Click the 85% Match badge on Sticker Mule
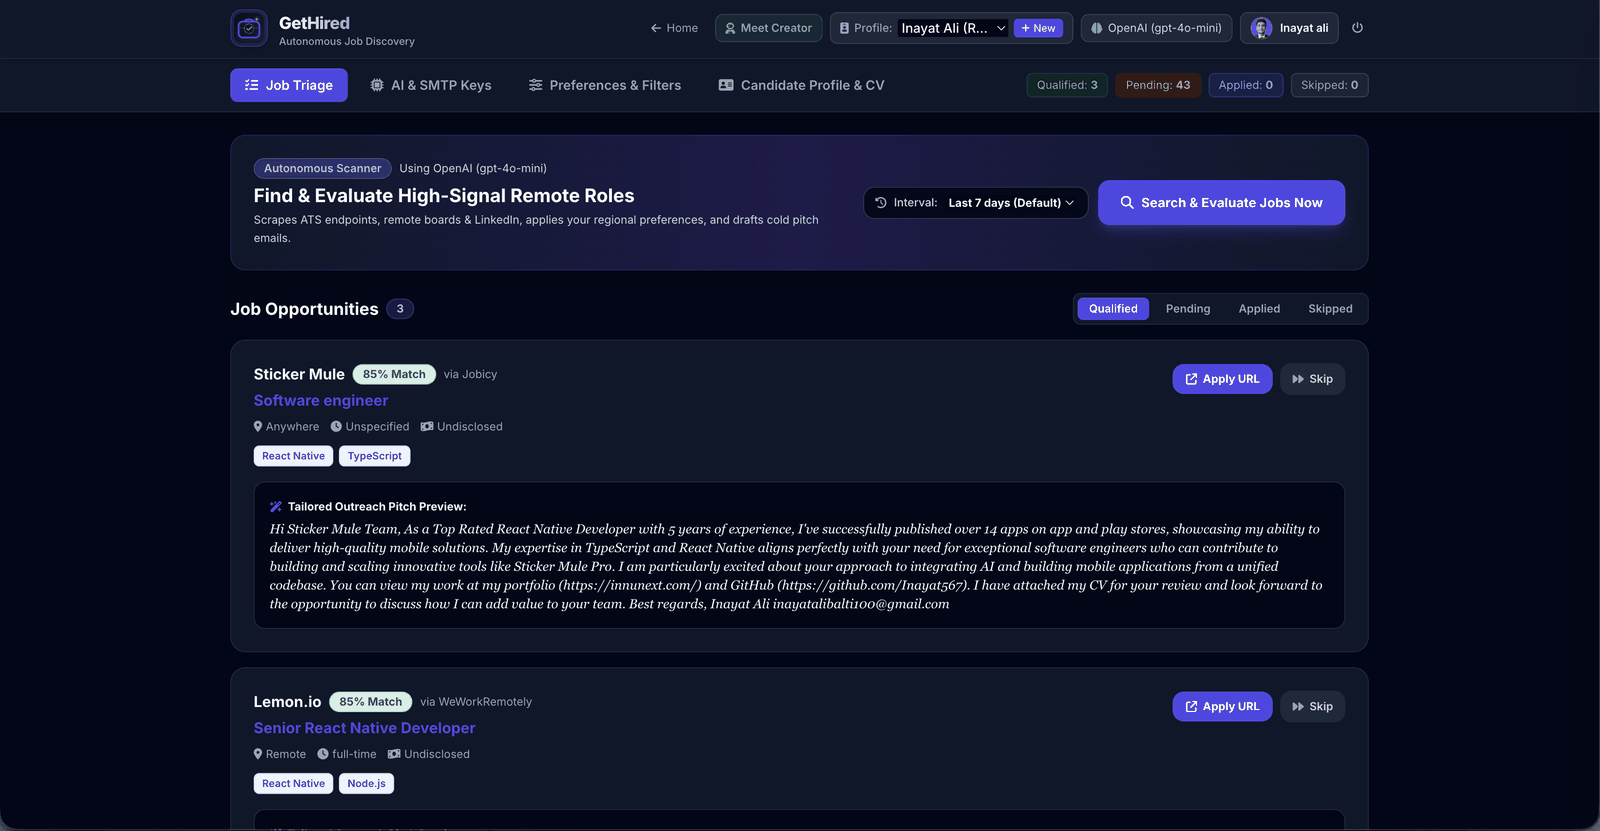The width and height of the screenshot is (1600, 831). (x=394, y=374)
